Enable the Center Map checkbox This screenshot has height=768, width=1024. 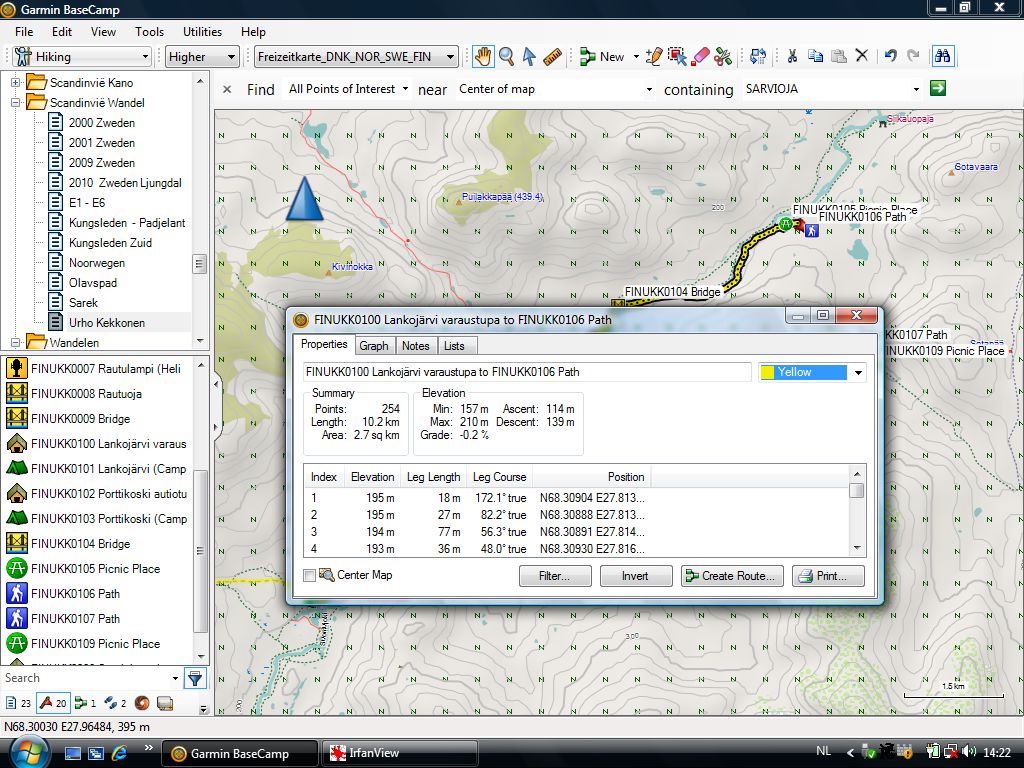pos(309,575)
